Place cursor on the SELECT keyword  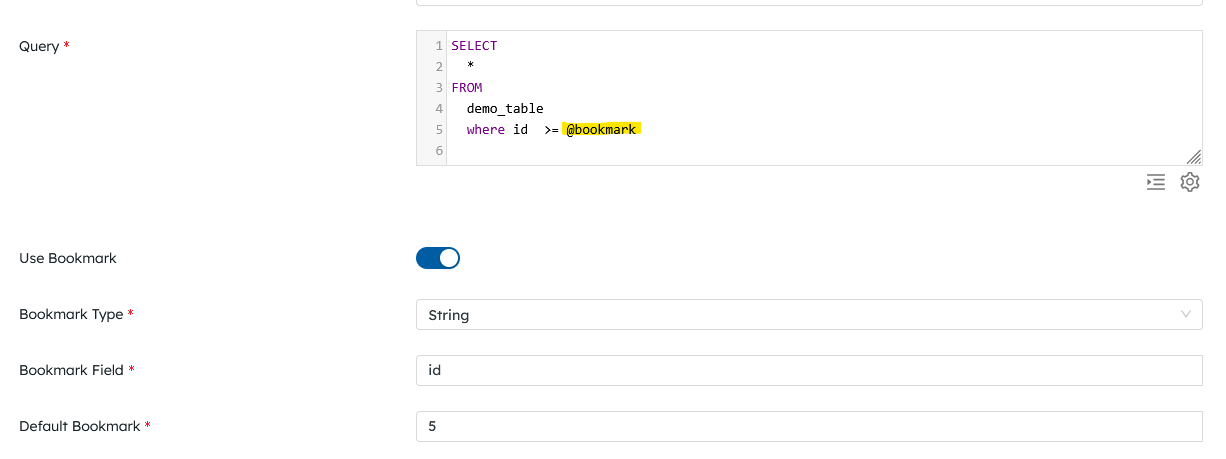pos(474,46)
